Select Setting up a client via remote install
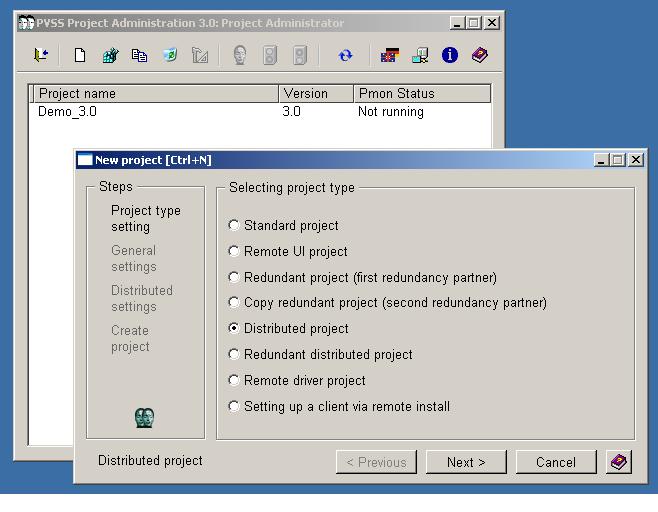The image size is (658, 512). coord(234,406)
